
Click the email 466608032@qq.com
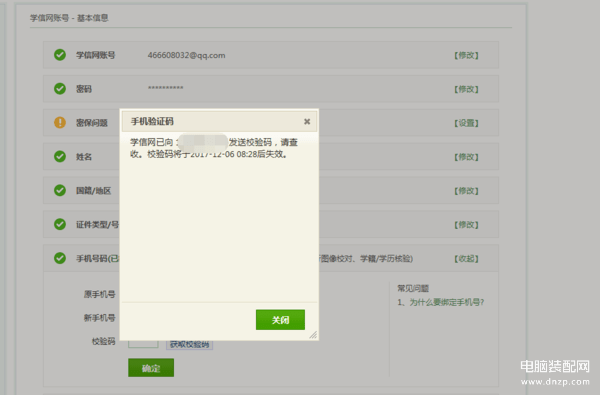186,55
